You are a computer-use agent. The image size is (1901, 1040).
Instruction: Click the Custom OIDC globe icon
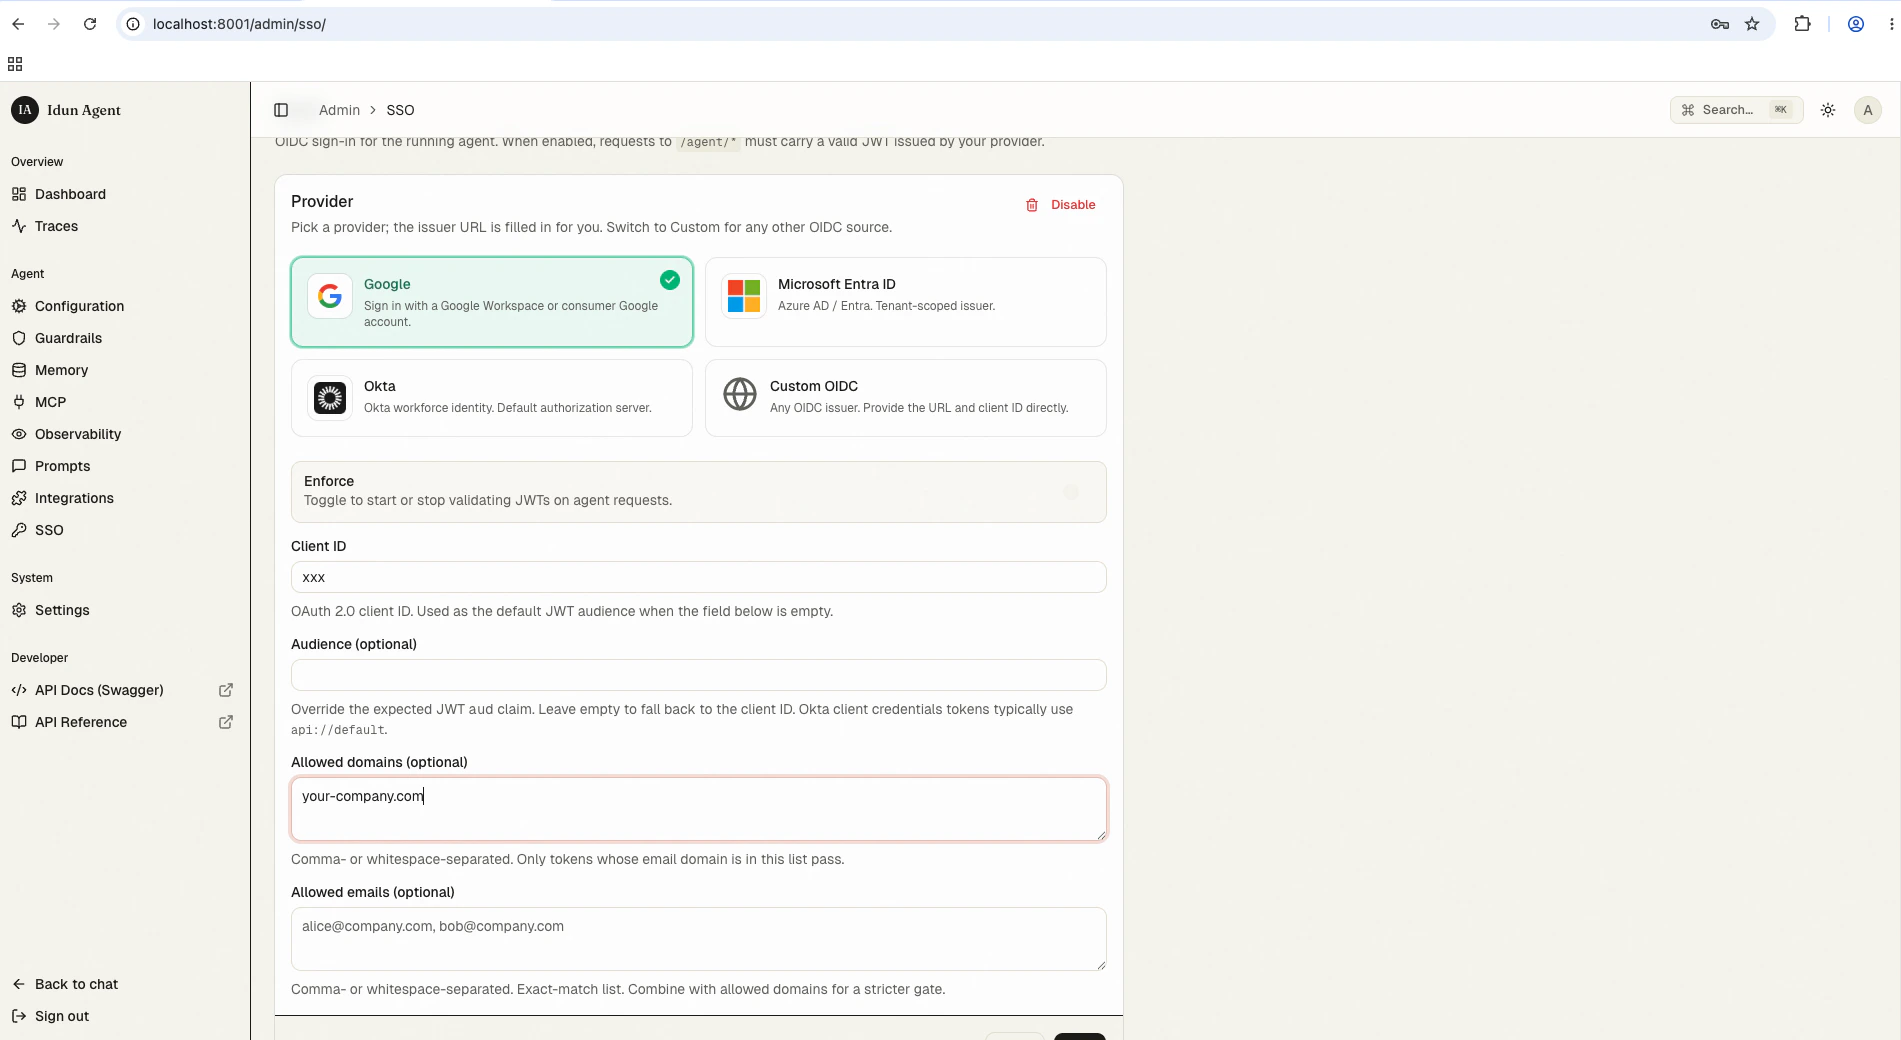click(x=740, y=394)
